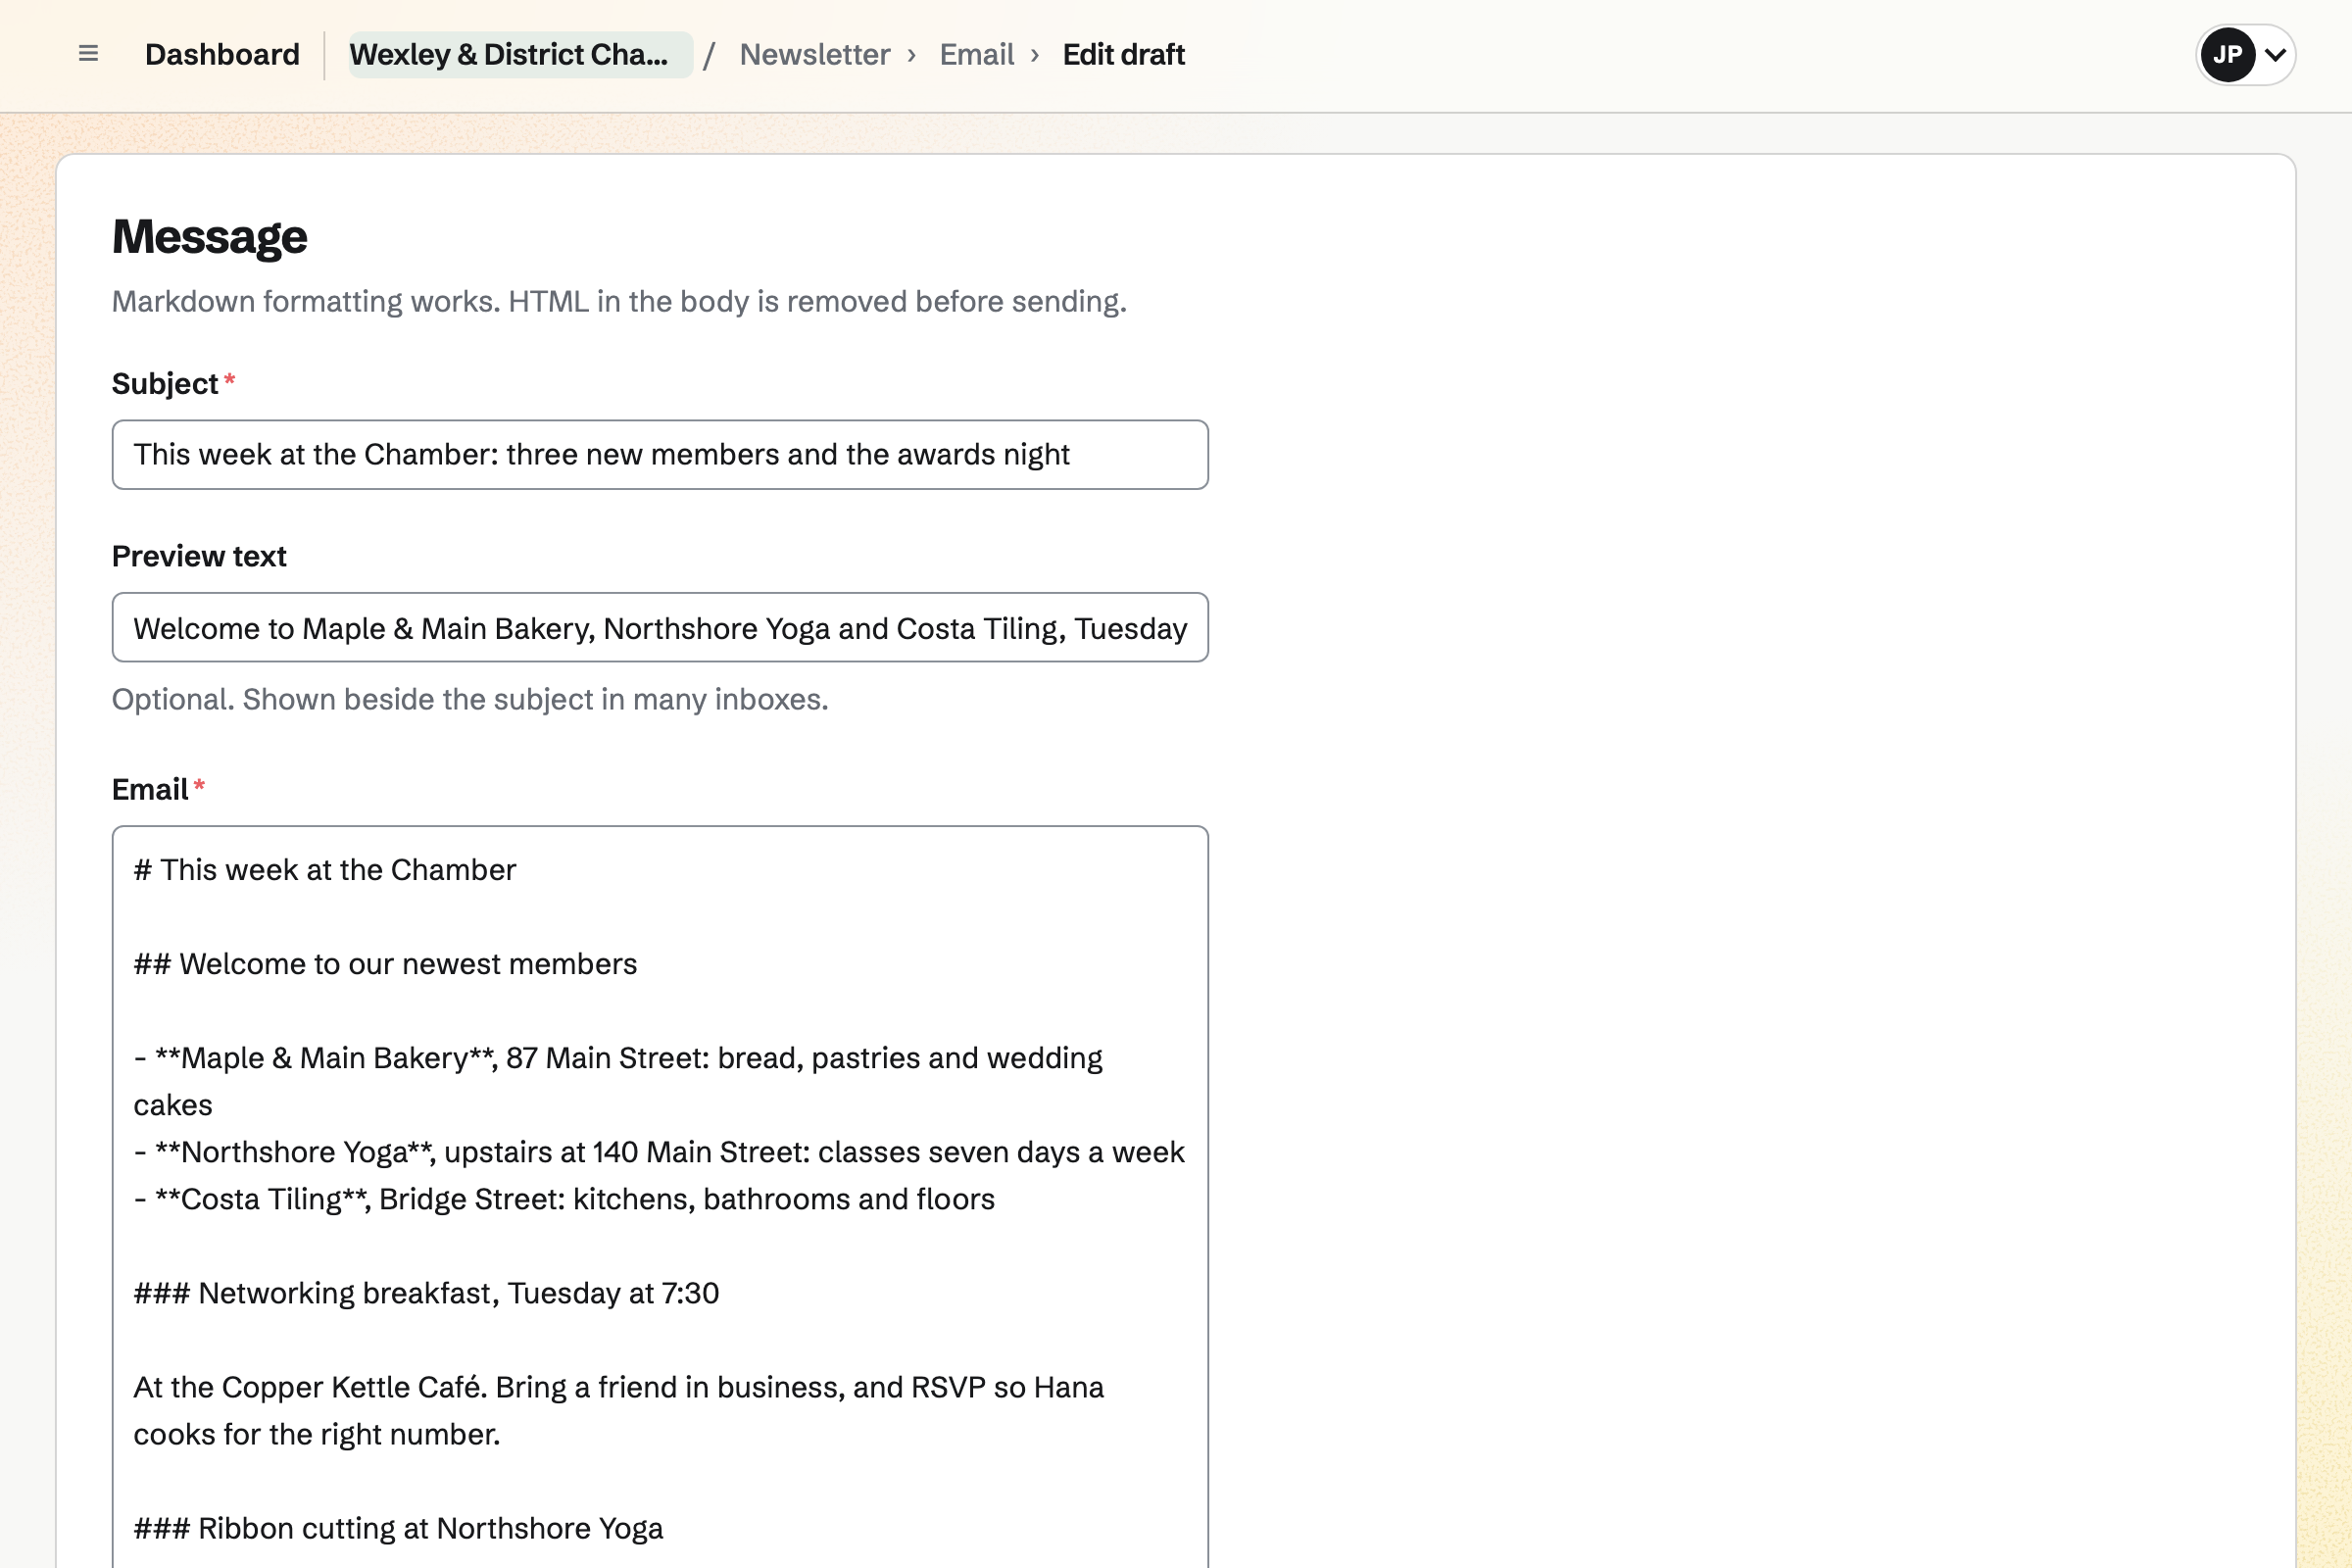
Task: Click the Costa Tiling list line
Action: pos(564,1198)
